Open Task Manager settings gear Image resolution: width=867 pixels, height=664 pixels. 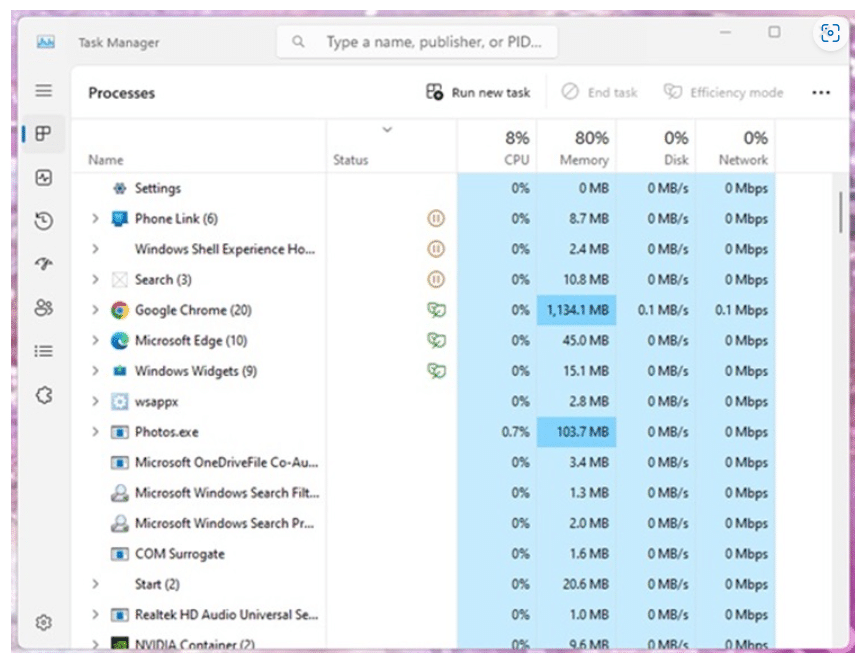coord(43,622)
